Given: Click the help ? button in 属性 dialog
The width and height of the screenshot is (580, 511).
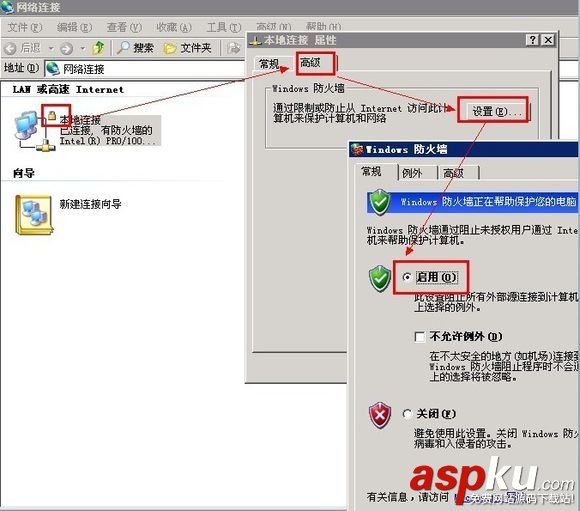Looking at the screenshot, I should point(532,40).
